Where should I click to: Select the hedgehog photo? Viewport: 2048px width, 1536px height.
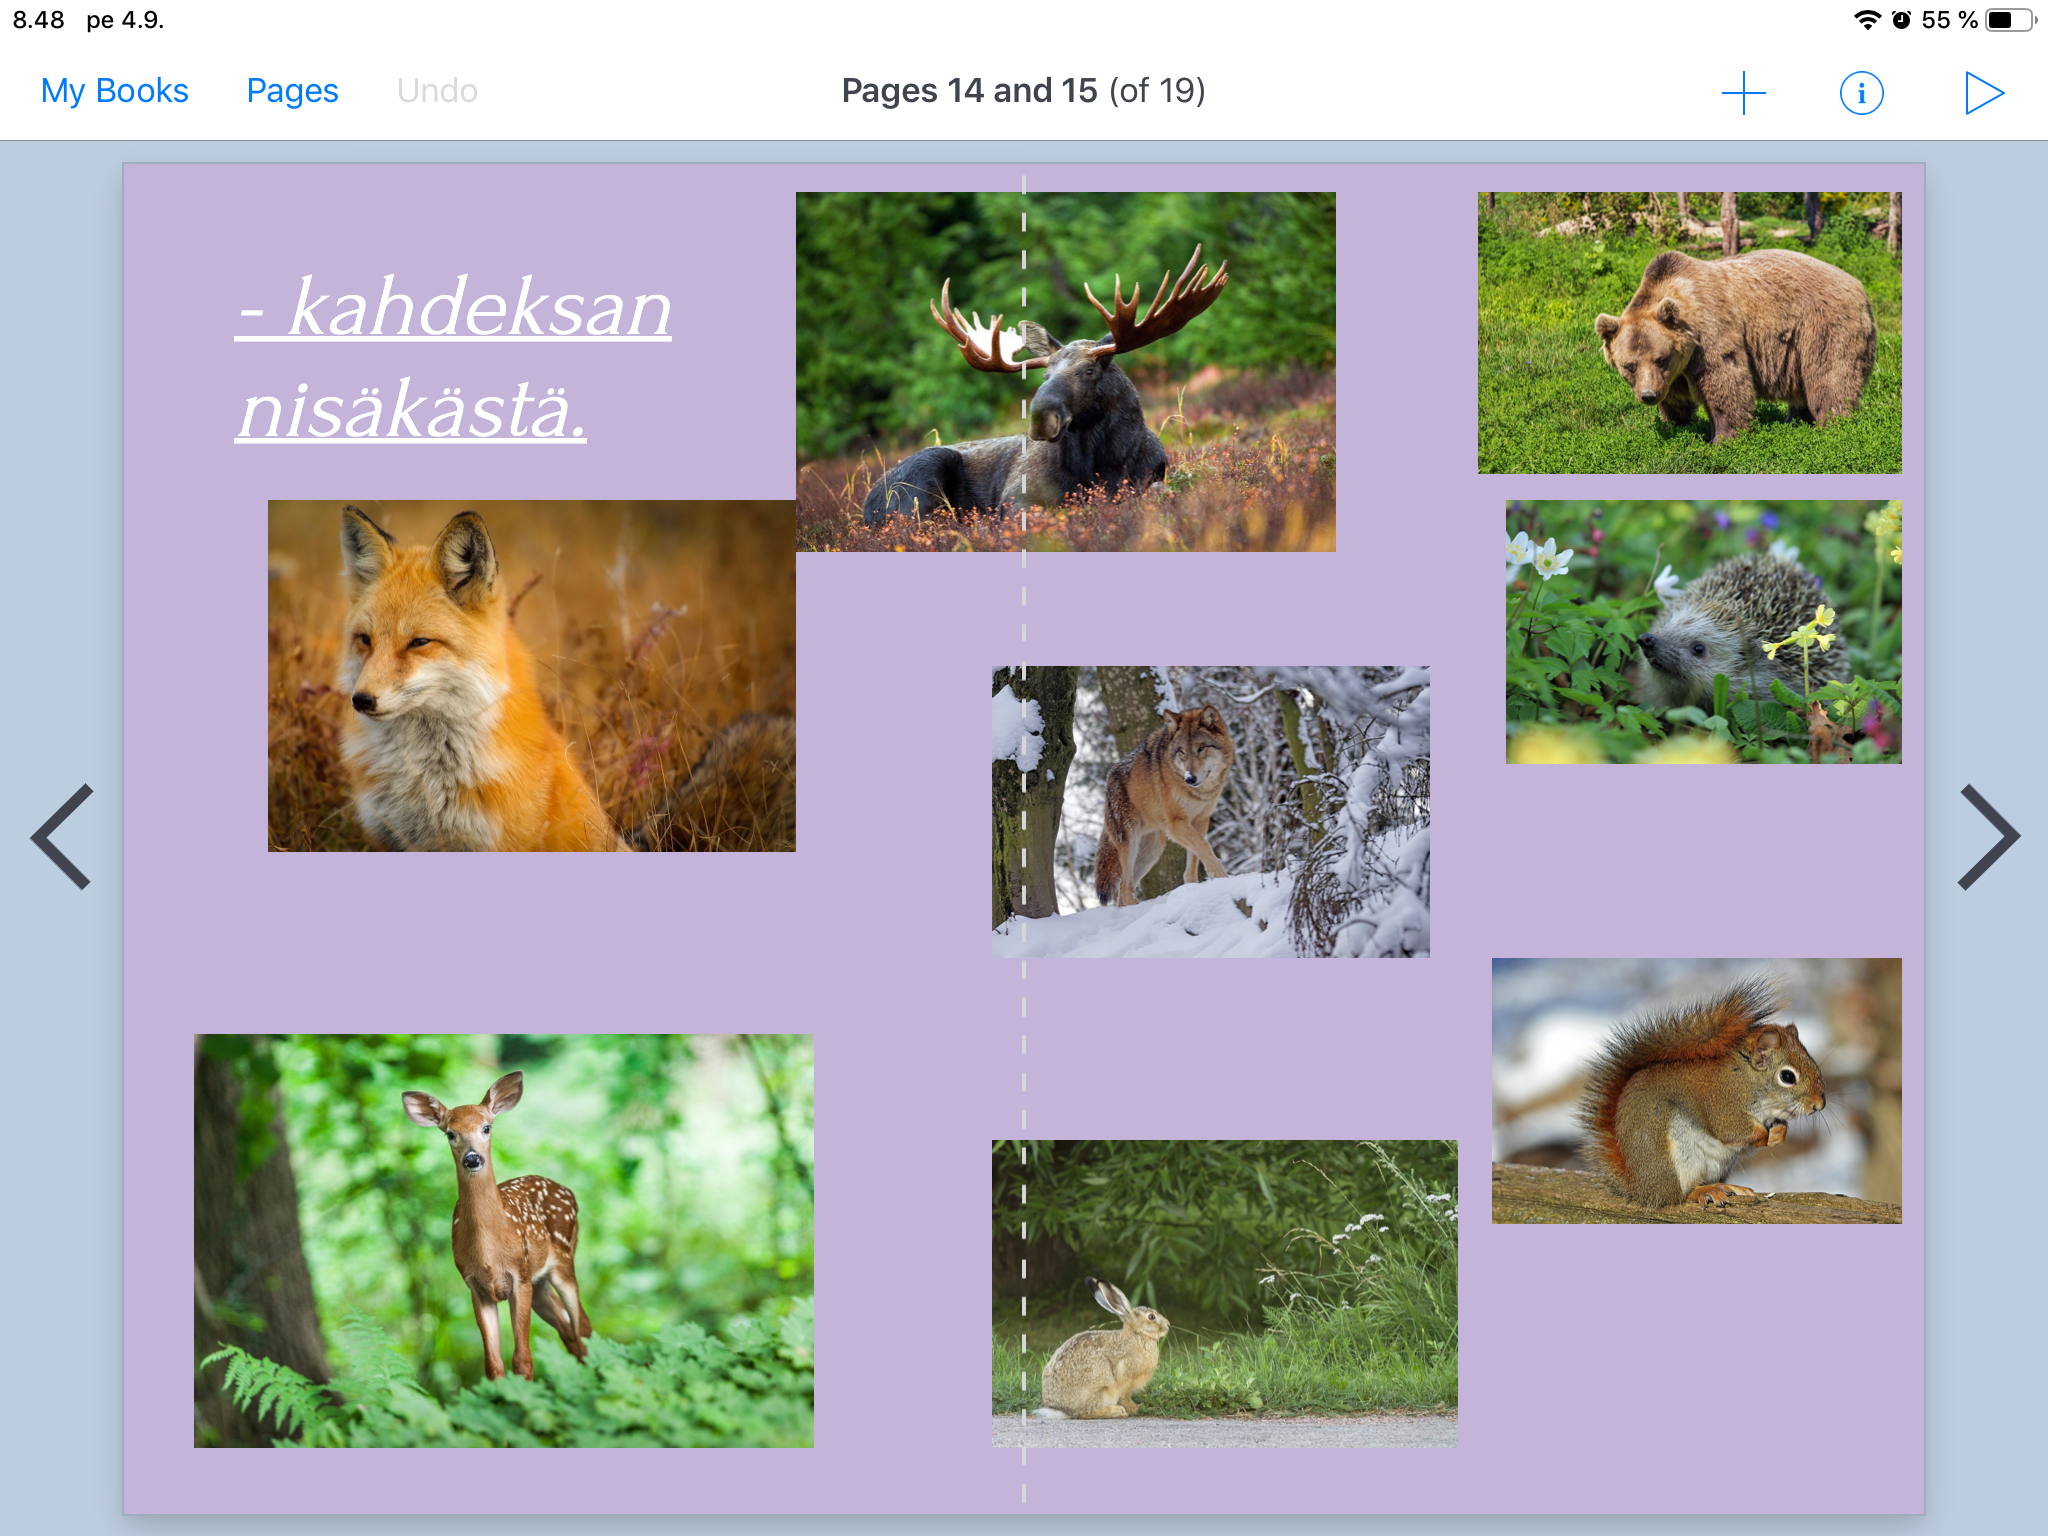coord(1703,632)
